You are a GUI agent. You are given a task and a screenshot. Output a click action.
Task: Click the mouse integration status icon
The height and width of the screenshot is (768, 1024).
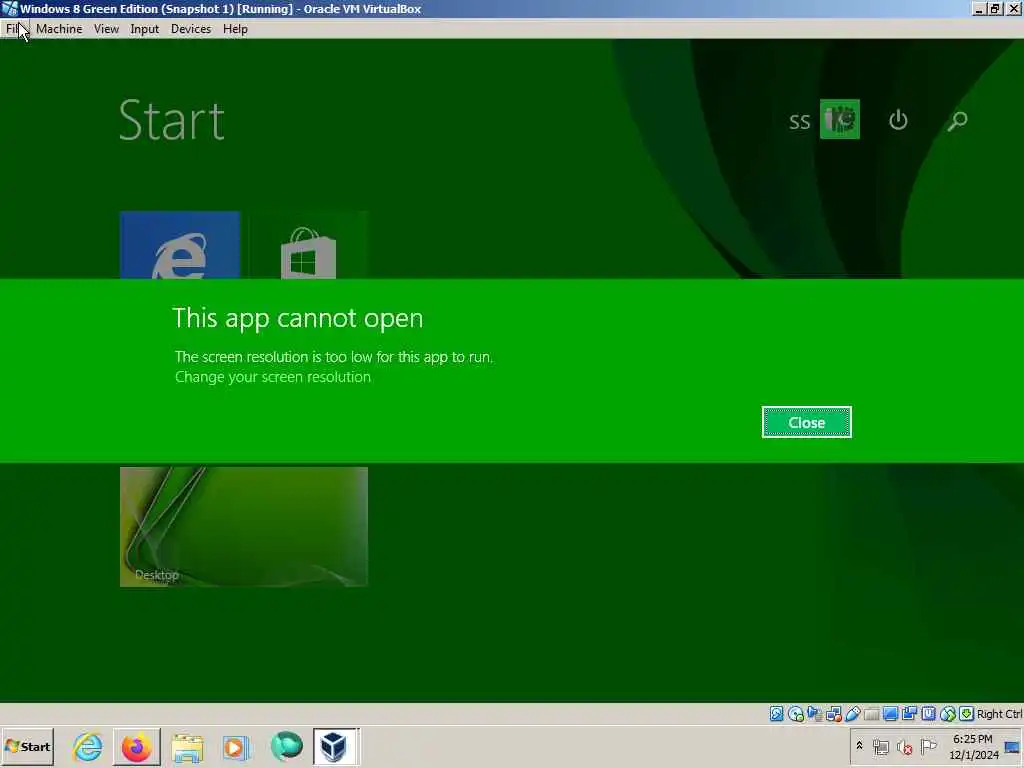pyautogui.click(x=948, y=714)
